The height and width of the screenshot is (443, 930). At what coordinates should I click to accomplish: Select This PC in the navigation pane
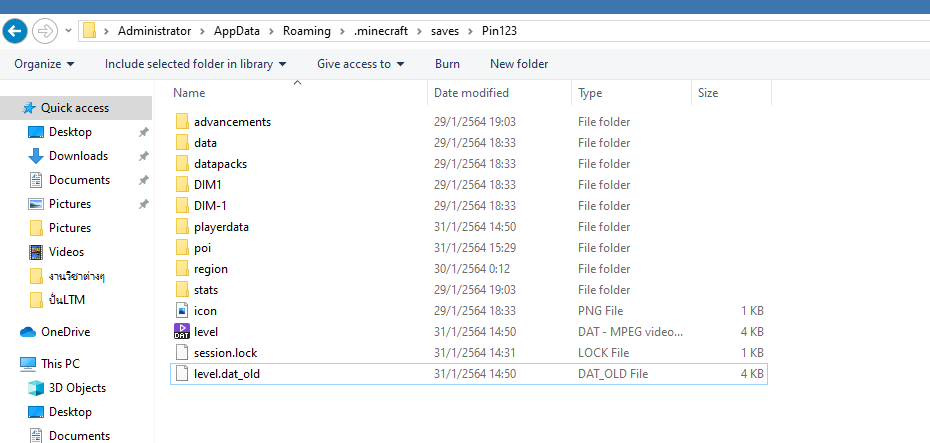(x=60, y=364)
